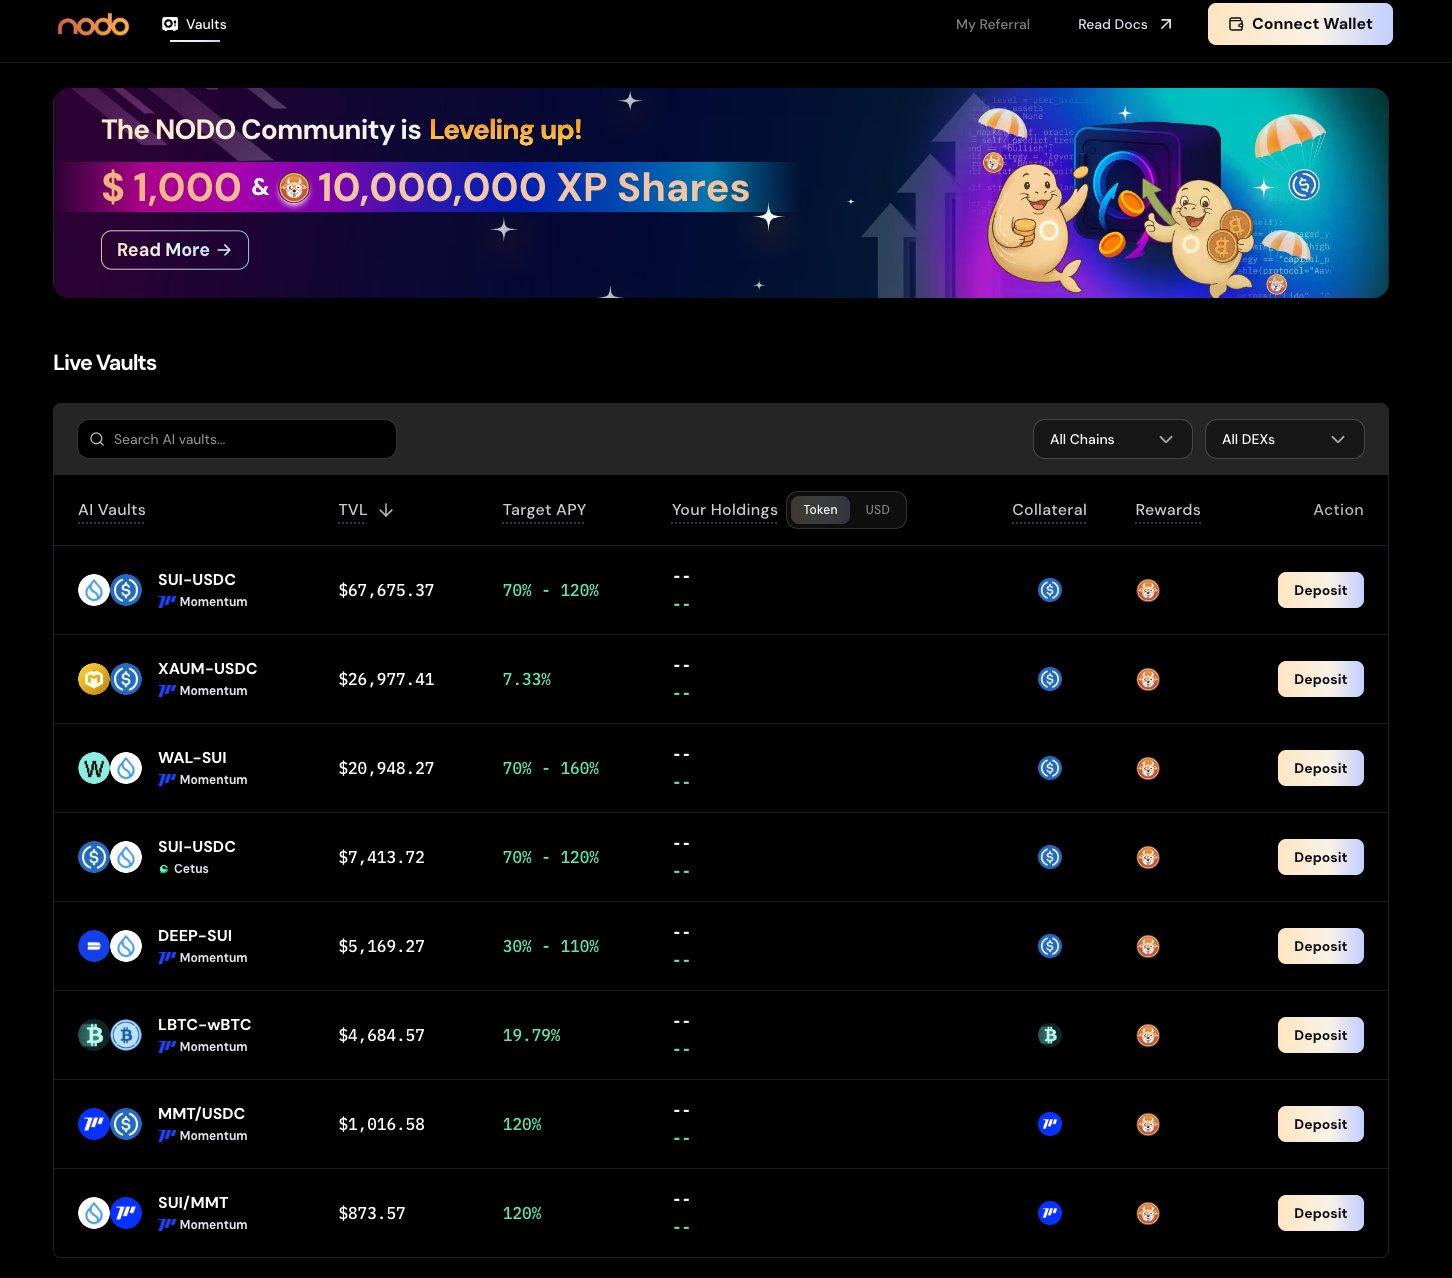Switch holdings display to Token

820,510
